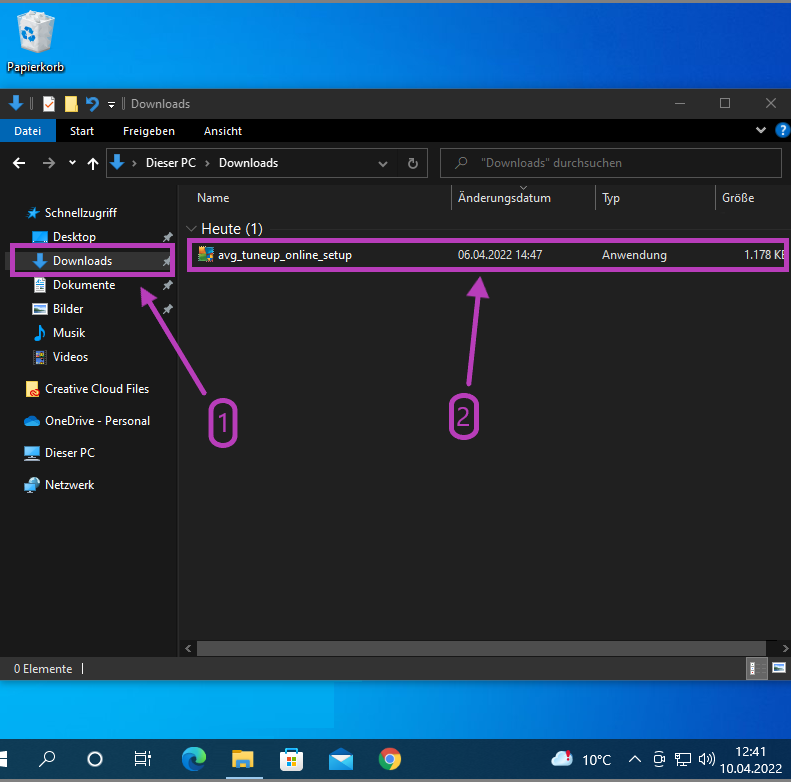This screenshot has width=791, height=782.
Task: Expand the ribbon with the chevron
Action: (x=761, y=130)
